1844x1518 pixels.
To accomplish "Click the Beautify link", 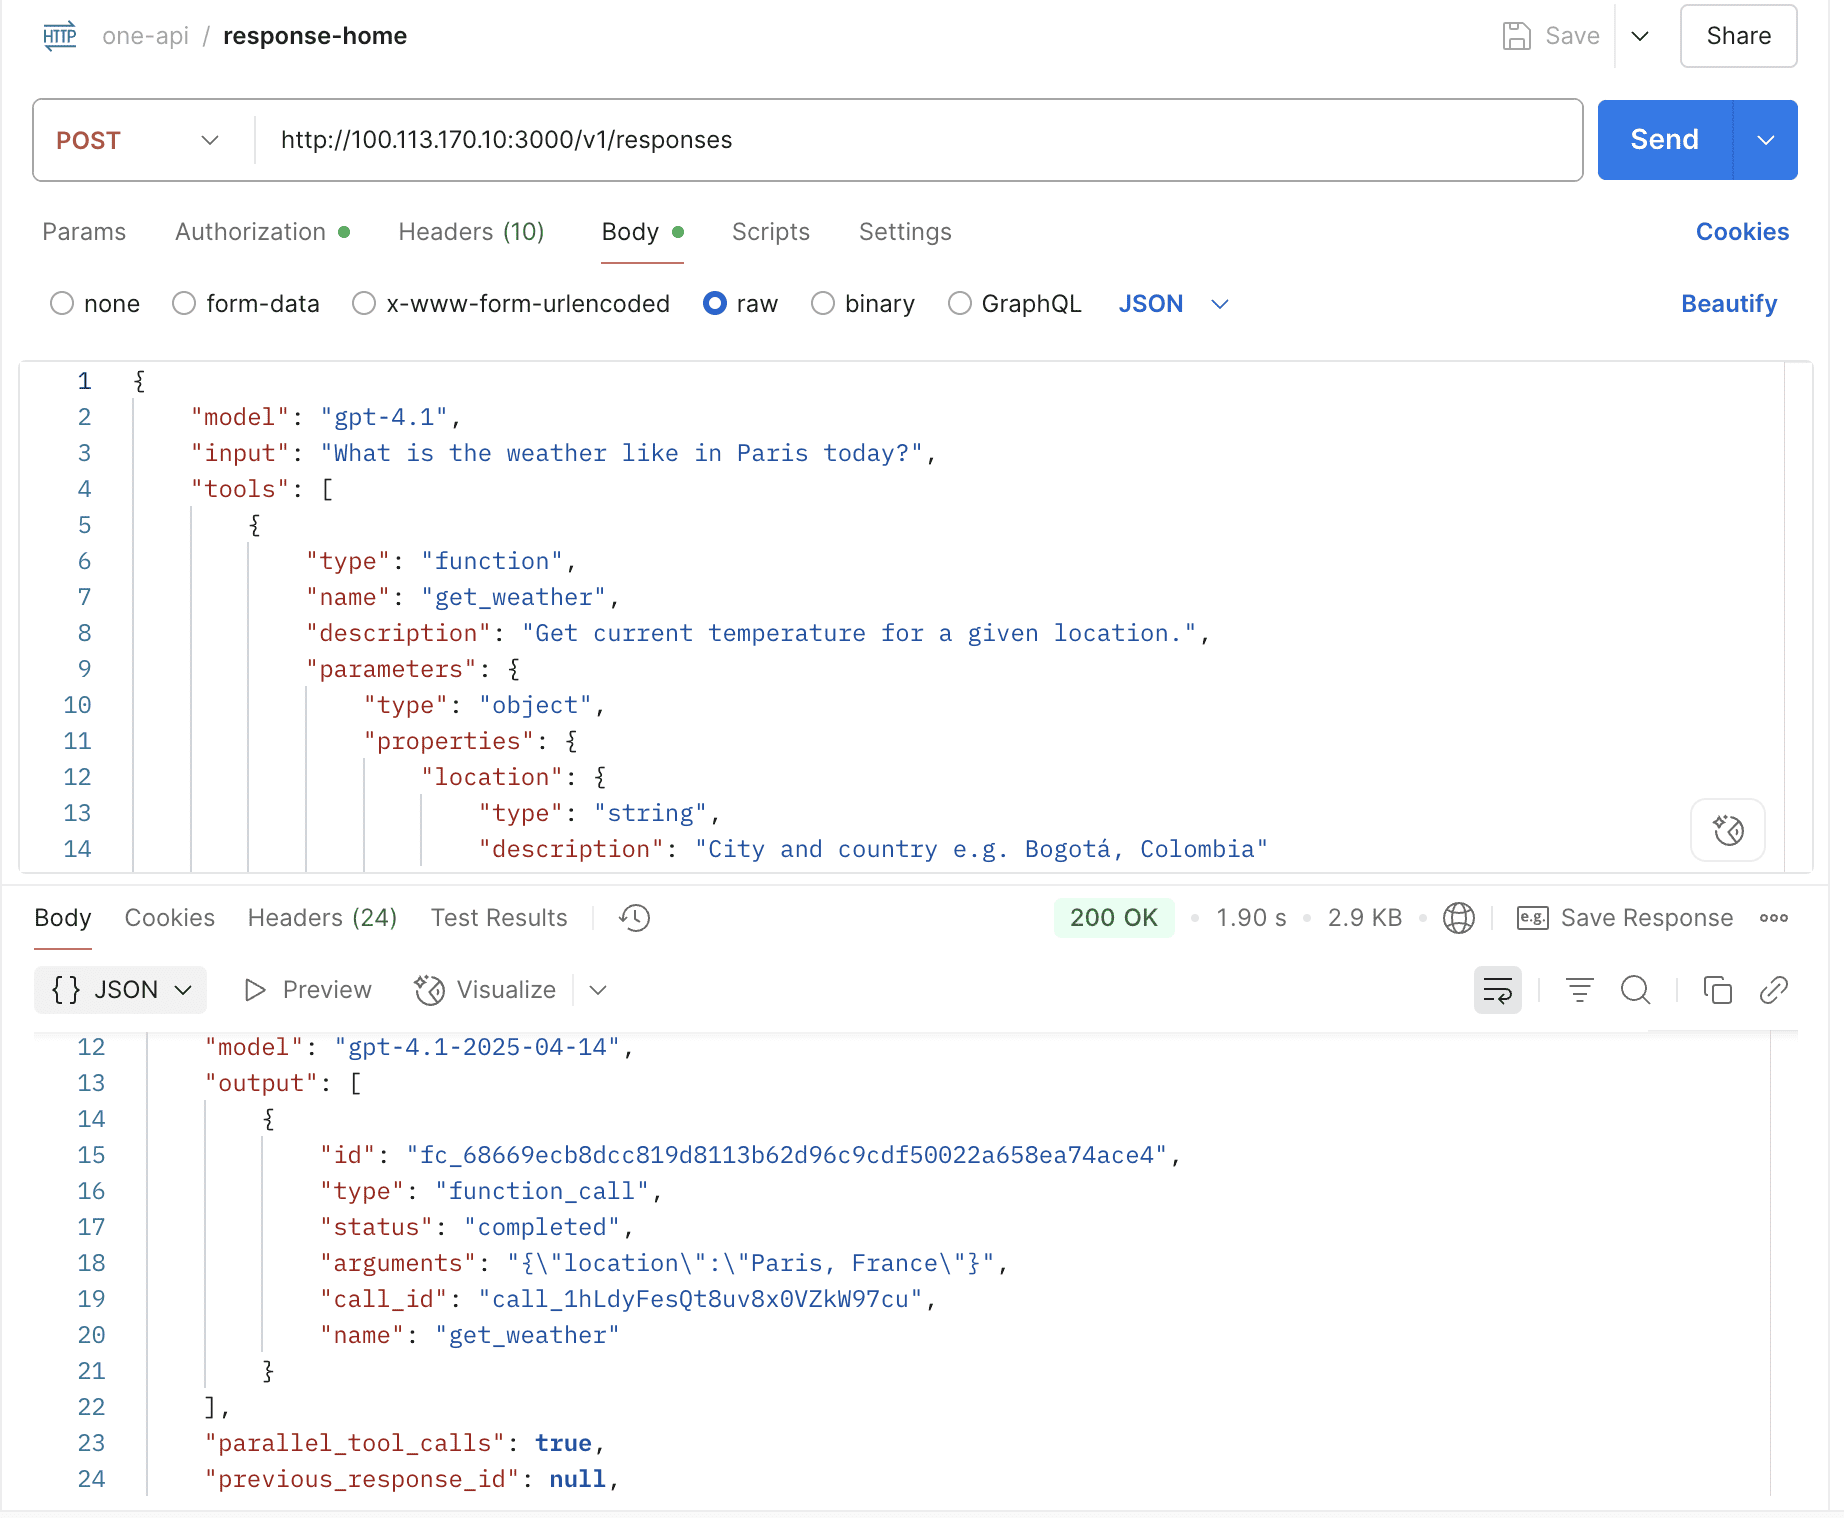I will tap(1728, 304).
